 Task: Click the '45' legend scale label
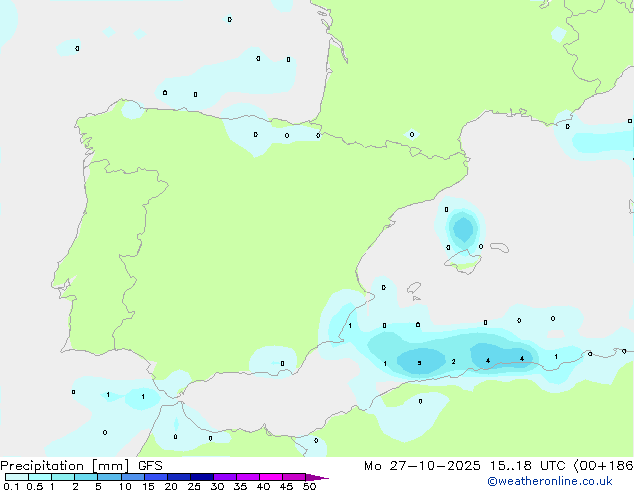[x=286, y=486]
